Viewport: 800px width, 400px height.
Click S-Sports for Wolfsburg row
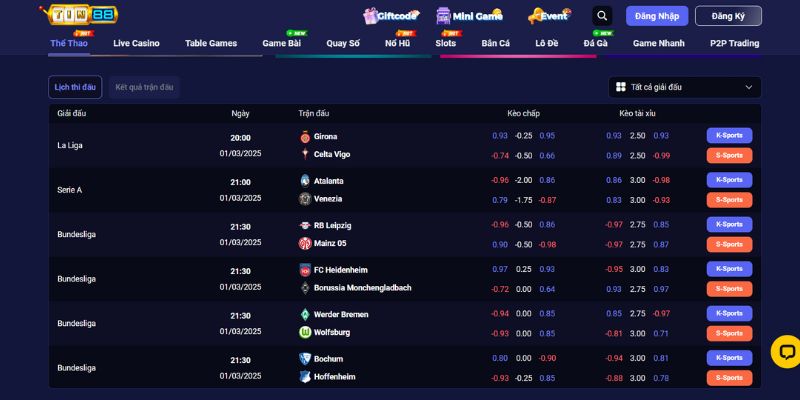(x=730, y=333)
